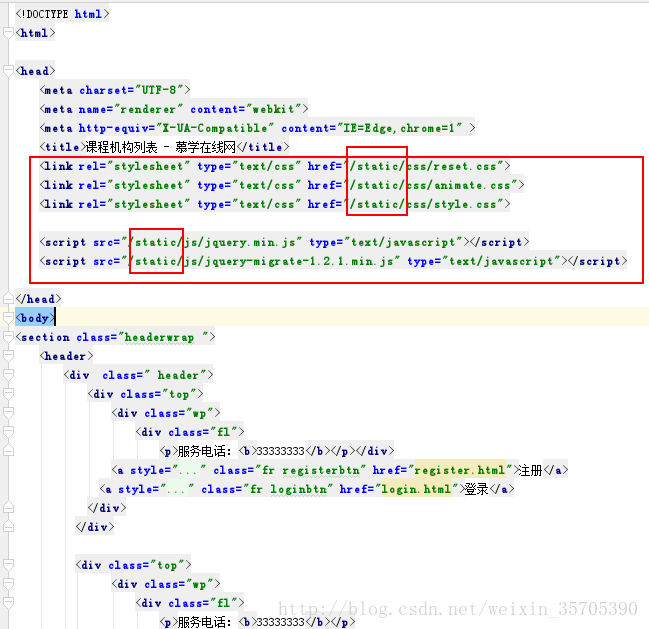
Task: Collapse the div class=" header" fold marker
Action: pyautogui.click(x=8, y=375)
